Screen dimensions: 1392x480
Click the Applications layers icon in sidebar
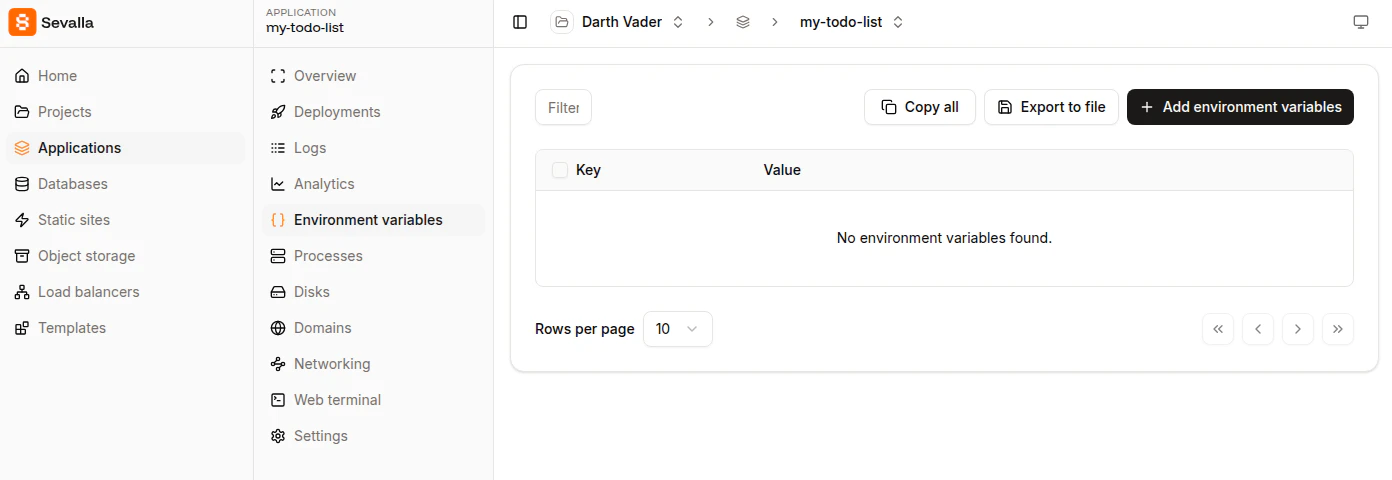coord(22,148)
